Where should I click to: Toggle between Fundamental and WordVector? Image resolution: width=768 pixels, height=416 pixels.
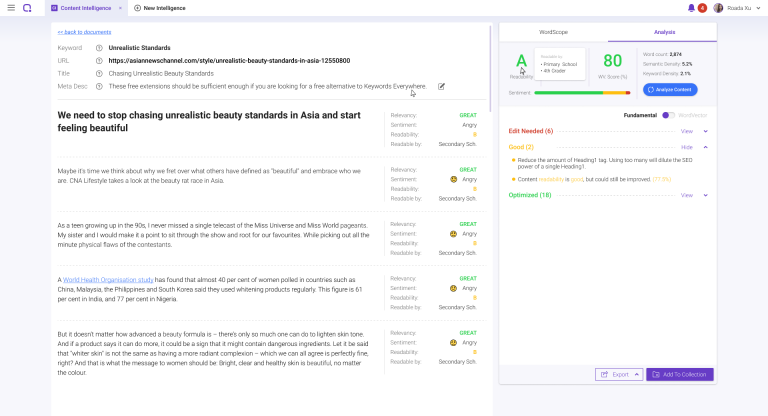click(667, 115)
